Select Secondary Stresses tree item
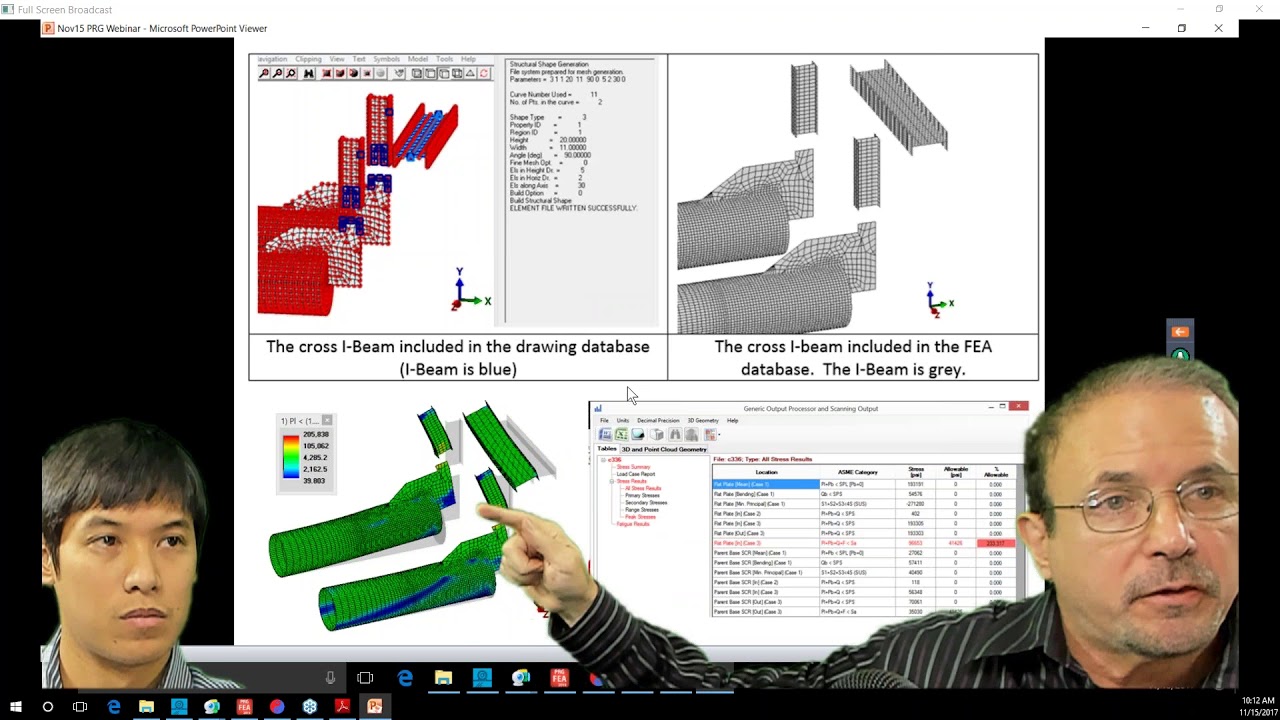1280x720 pixels. tap(646, 503)
